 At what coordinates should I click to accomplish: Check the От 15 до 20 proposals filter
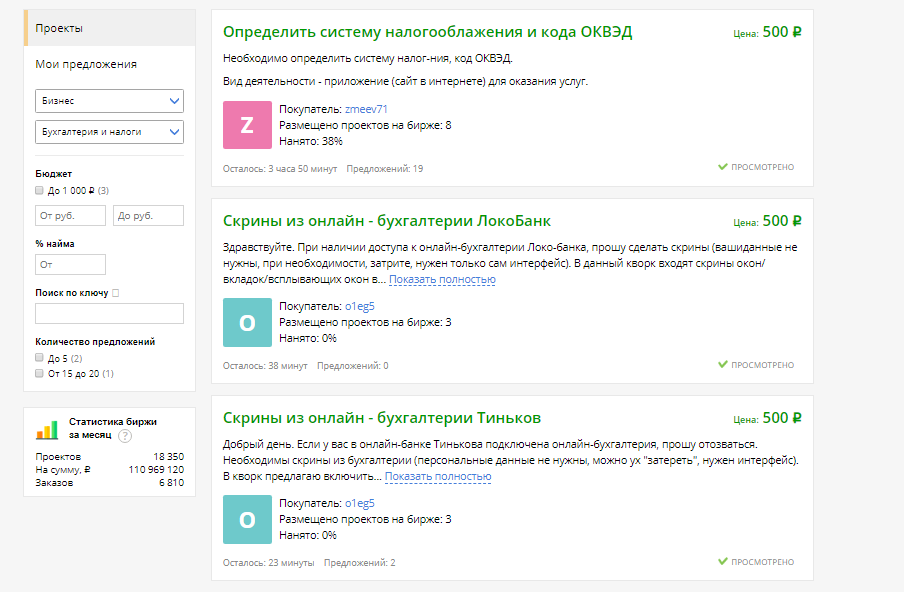[x=39, y=373]
